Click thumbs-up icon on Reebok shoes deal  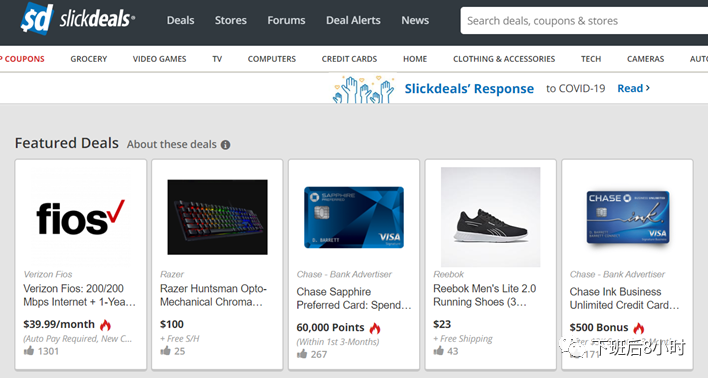click(438, 350)
